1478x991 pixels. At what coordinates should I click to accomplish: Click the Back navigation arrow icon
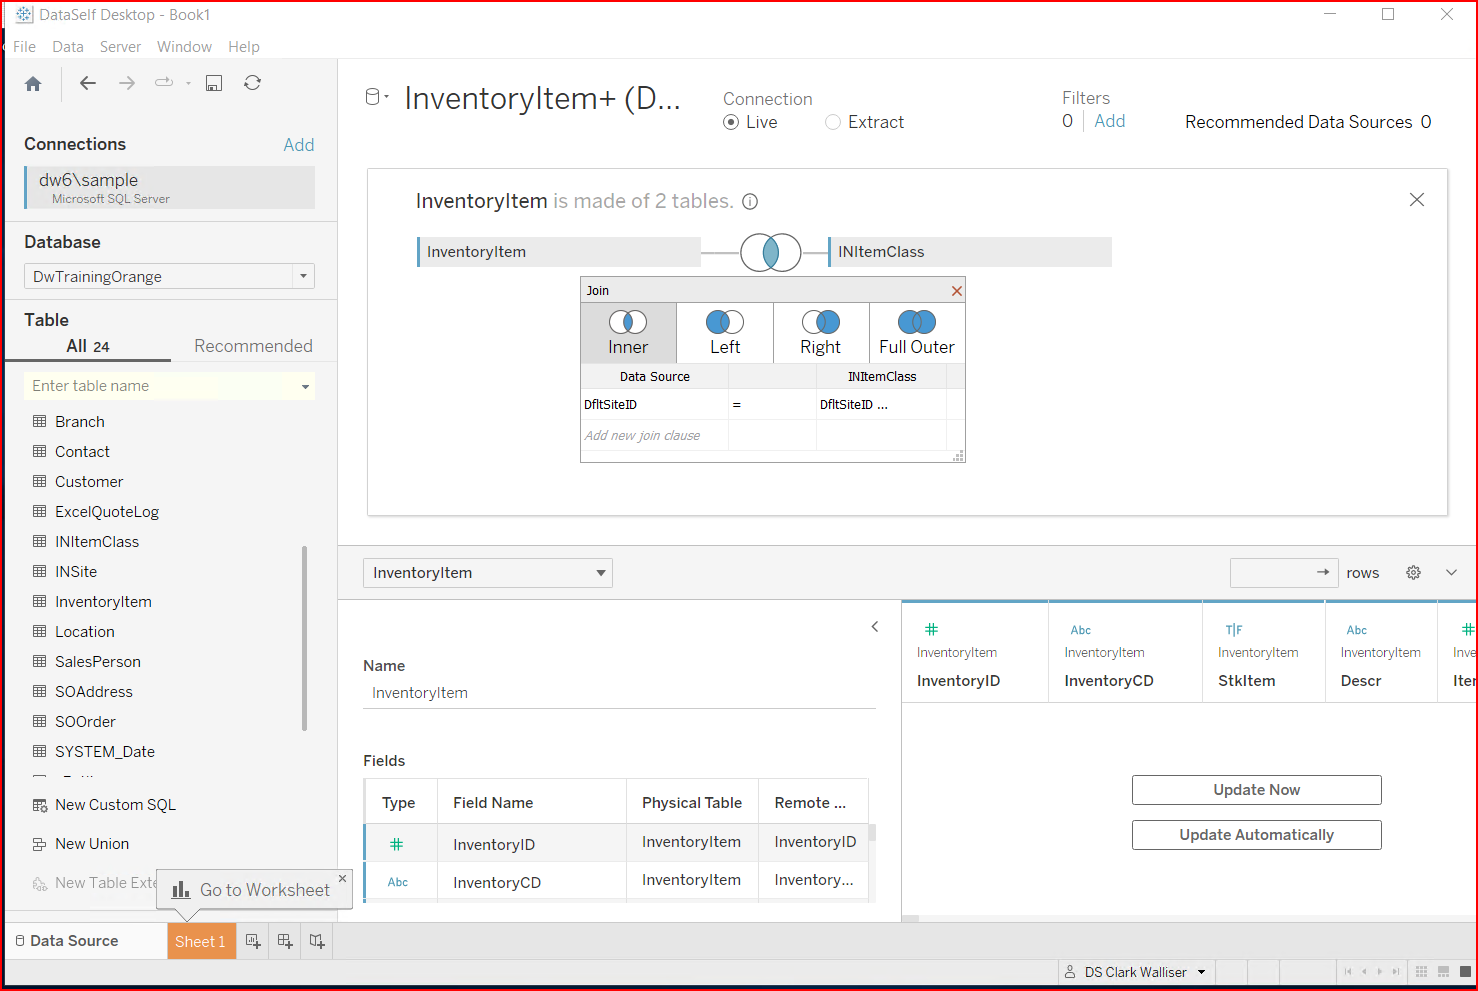pos(88,83)
